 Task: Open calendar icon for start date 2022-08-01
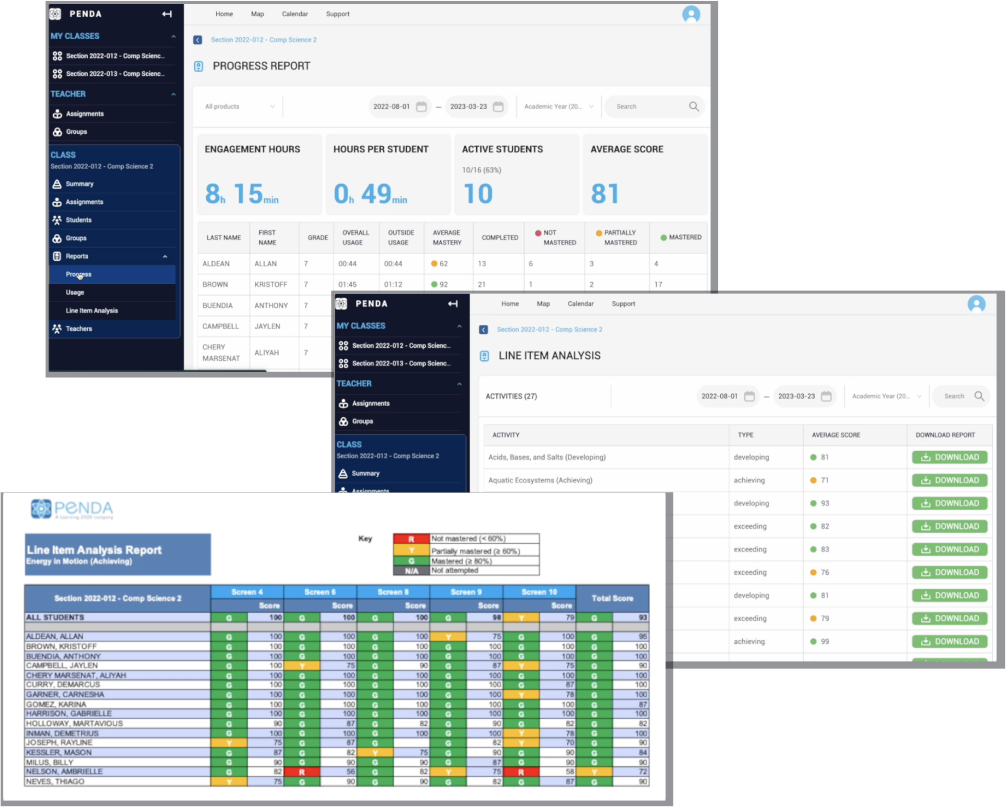click(x=422, y=106)
